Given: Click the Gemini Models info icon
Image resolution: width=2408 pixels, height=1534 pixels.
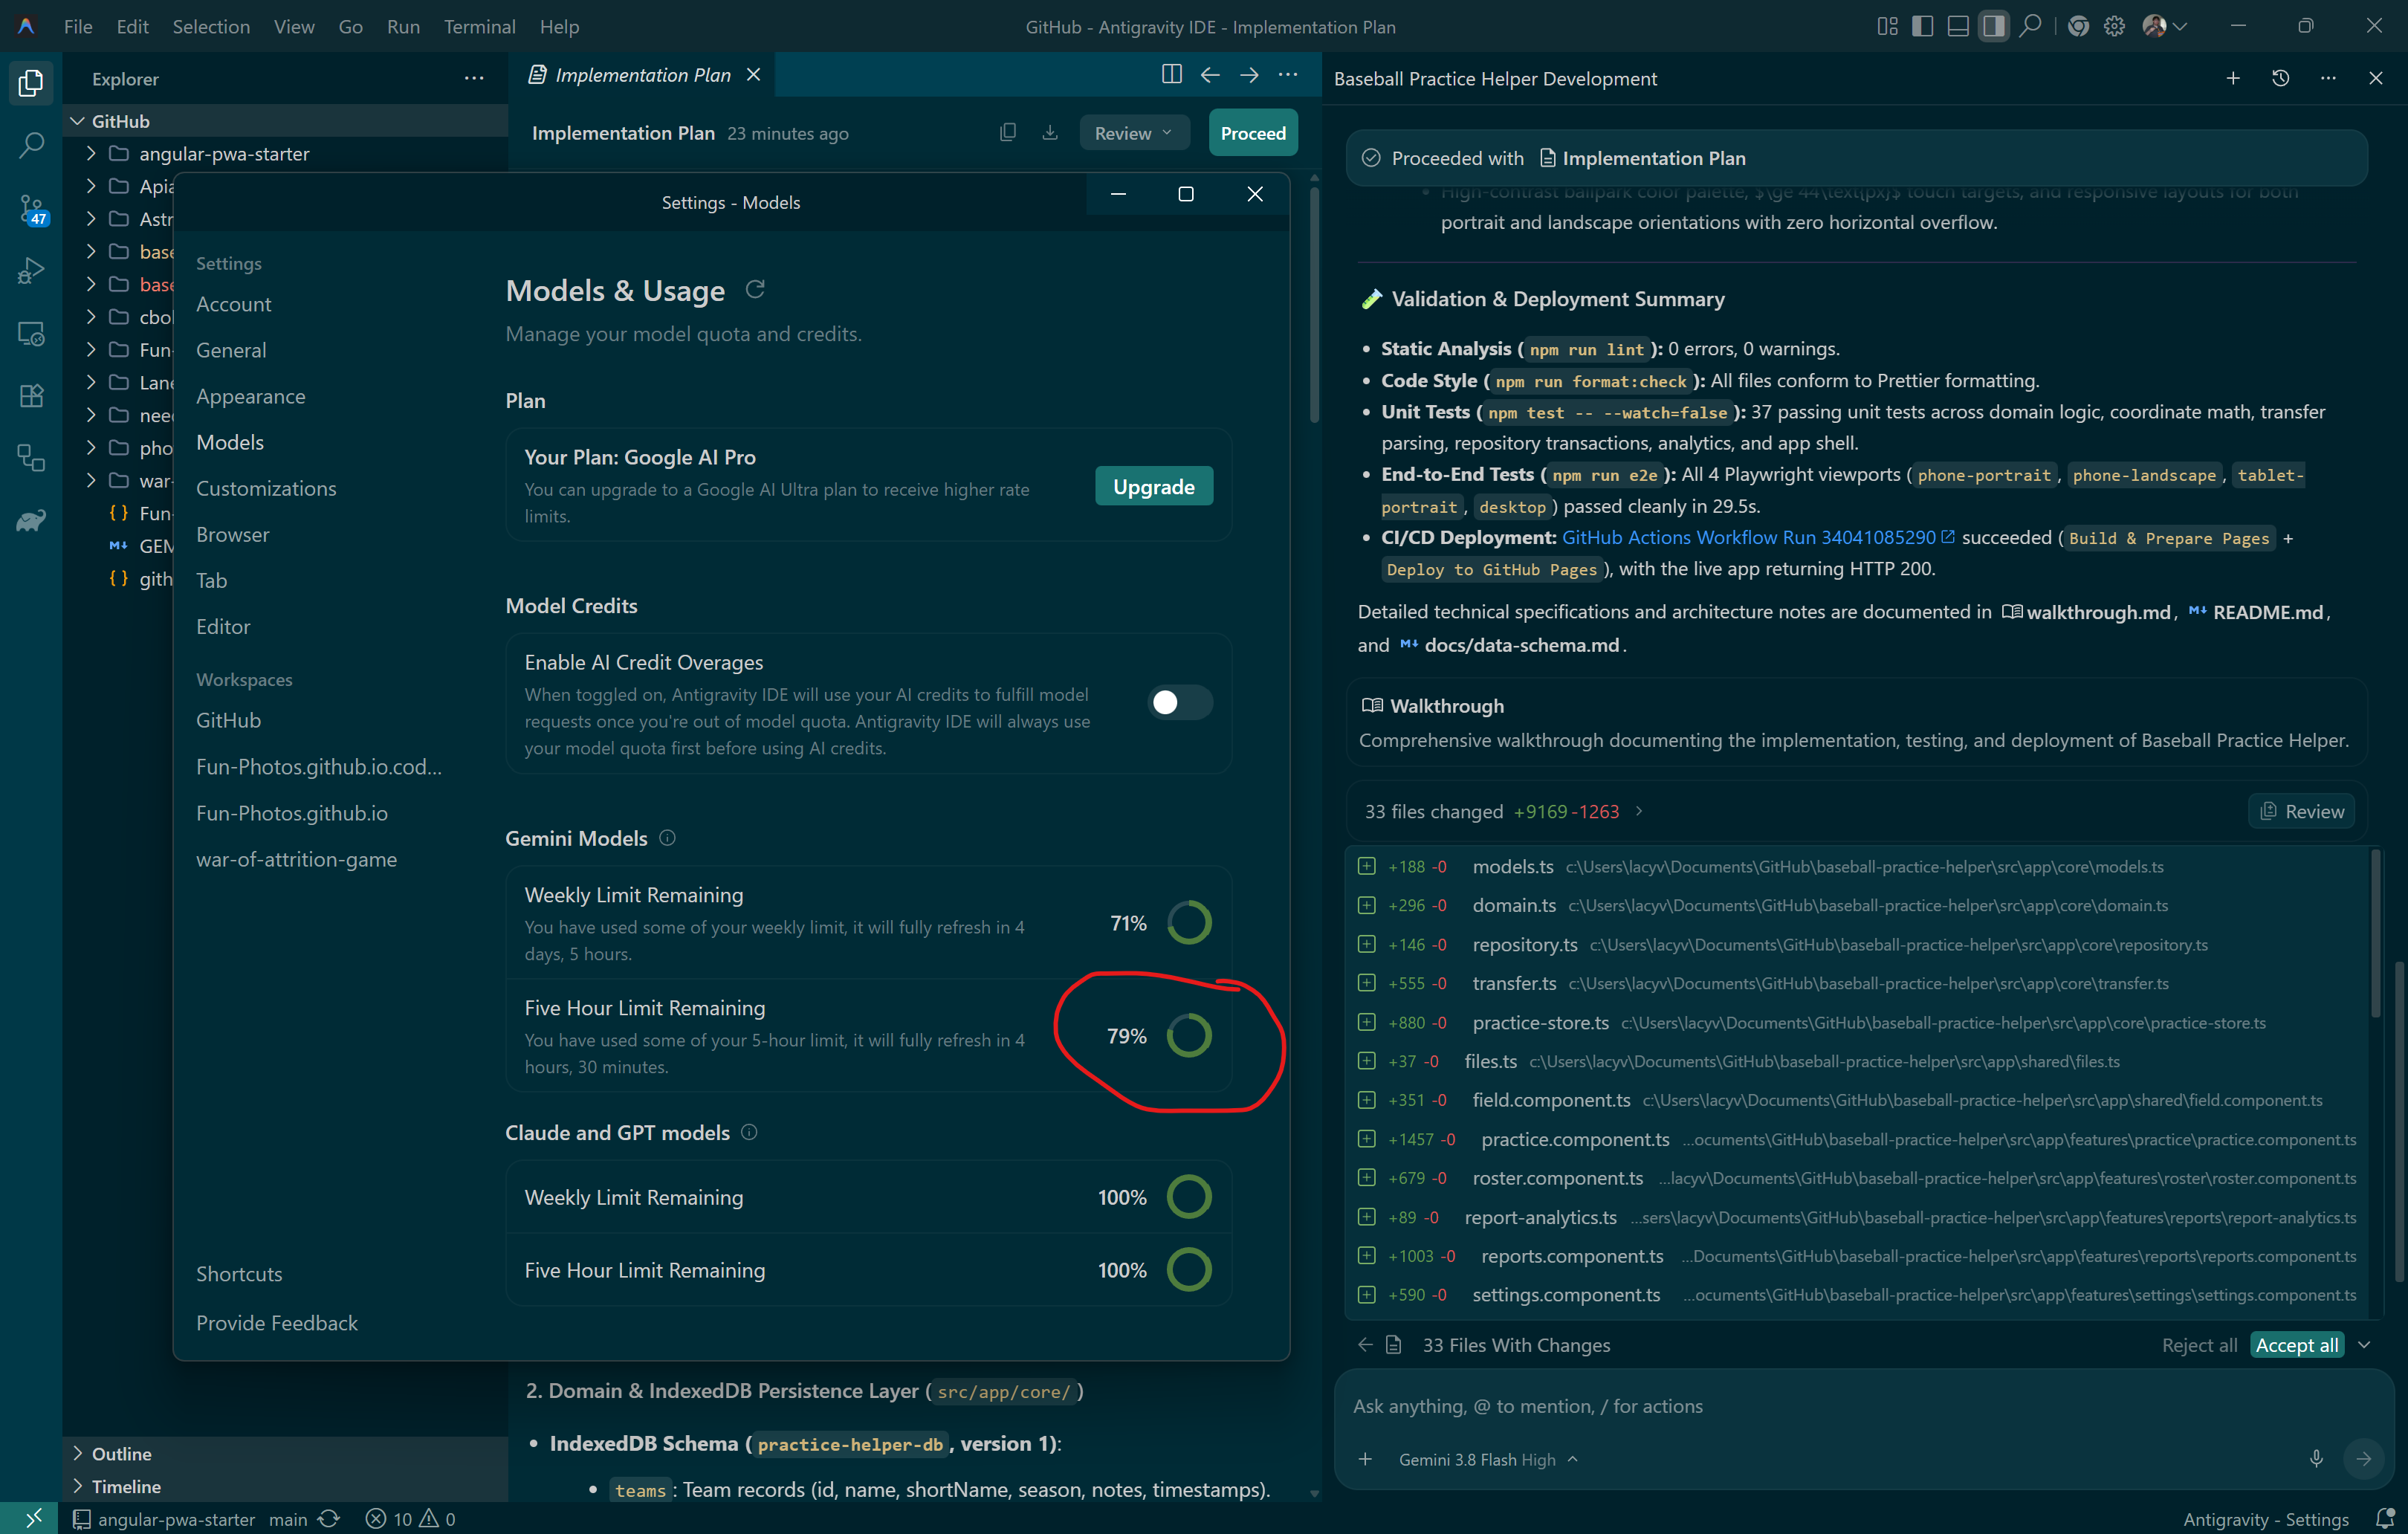Looking at the screenshot, I should coord(668,838).
